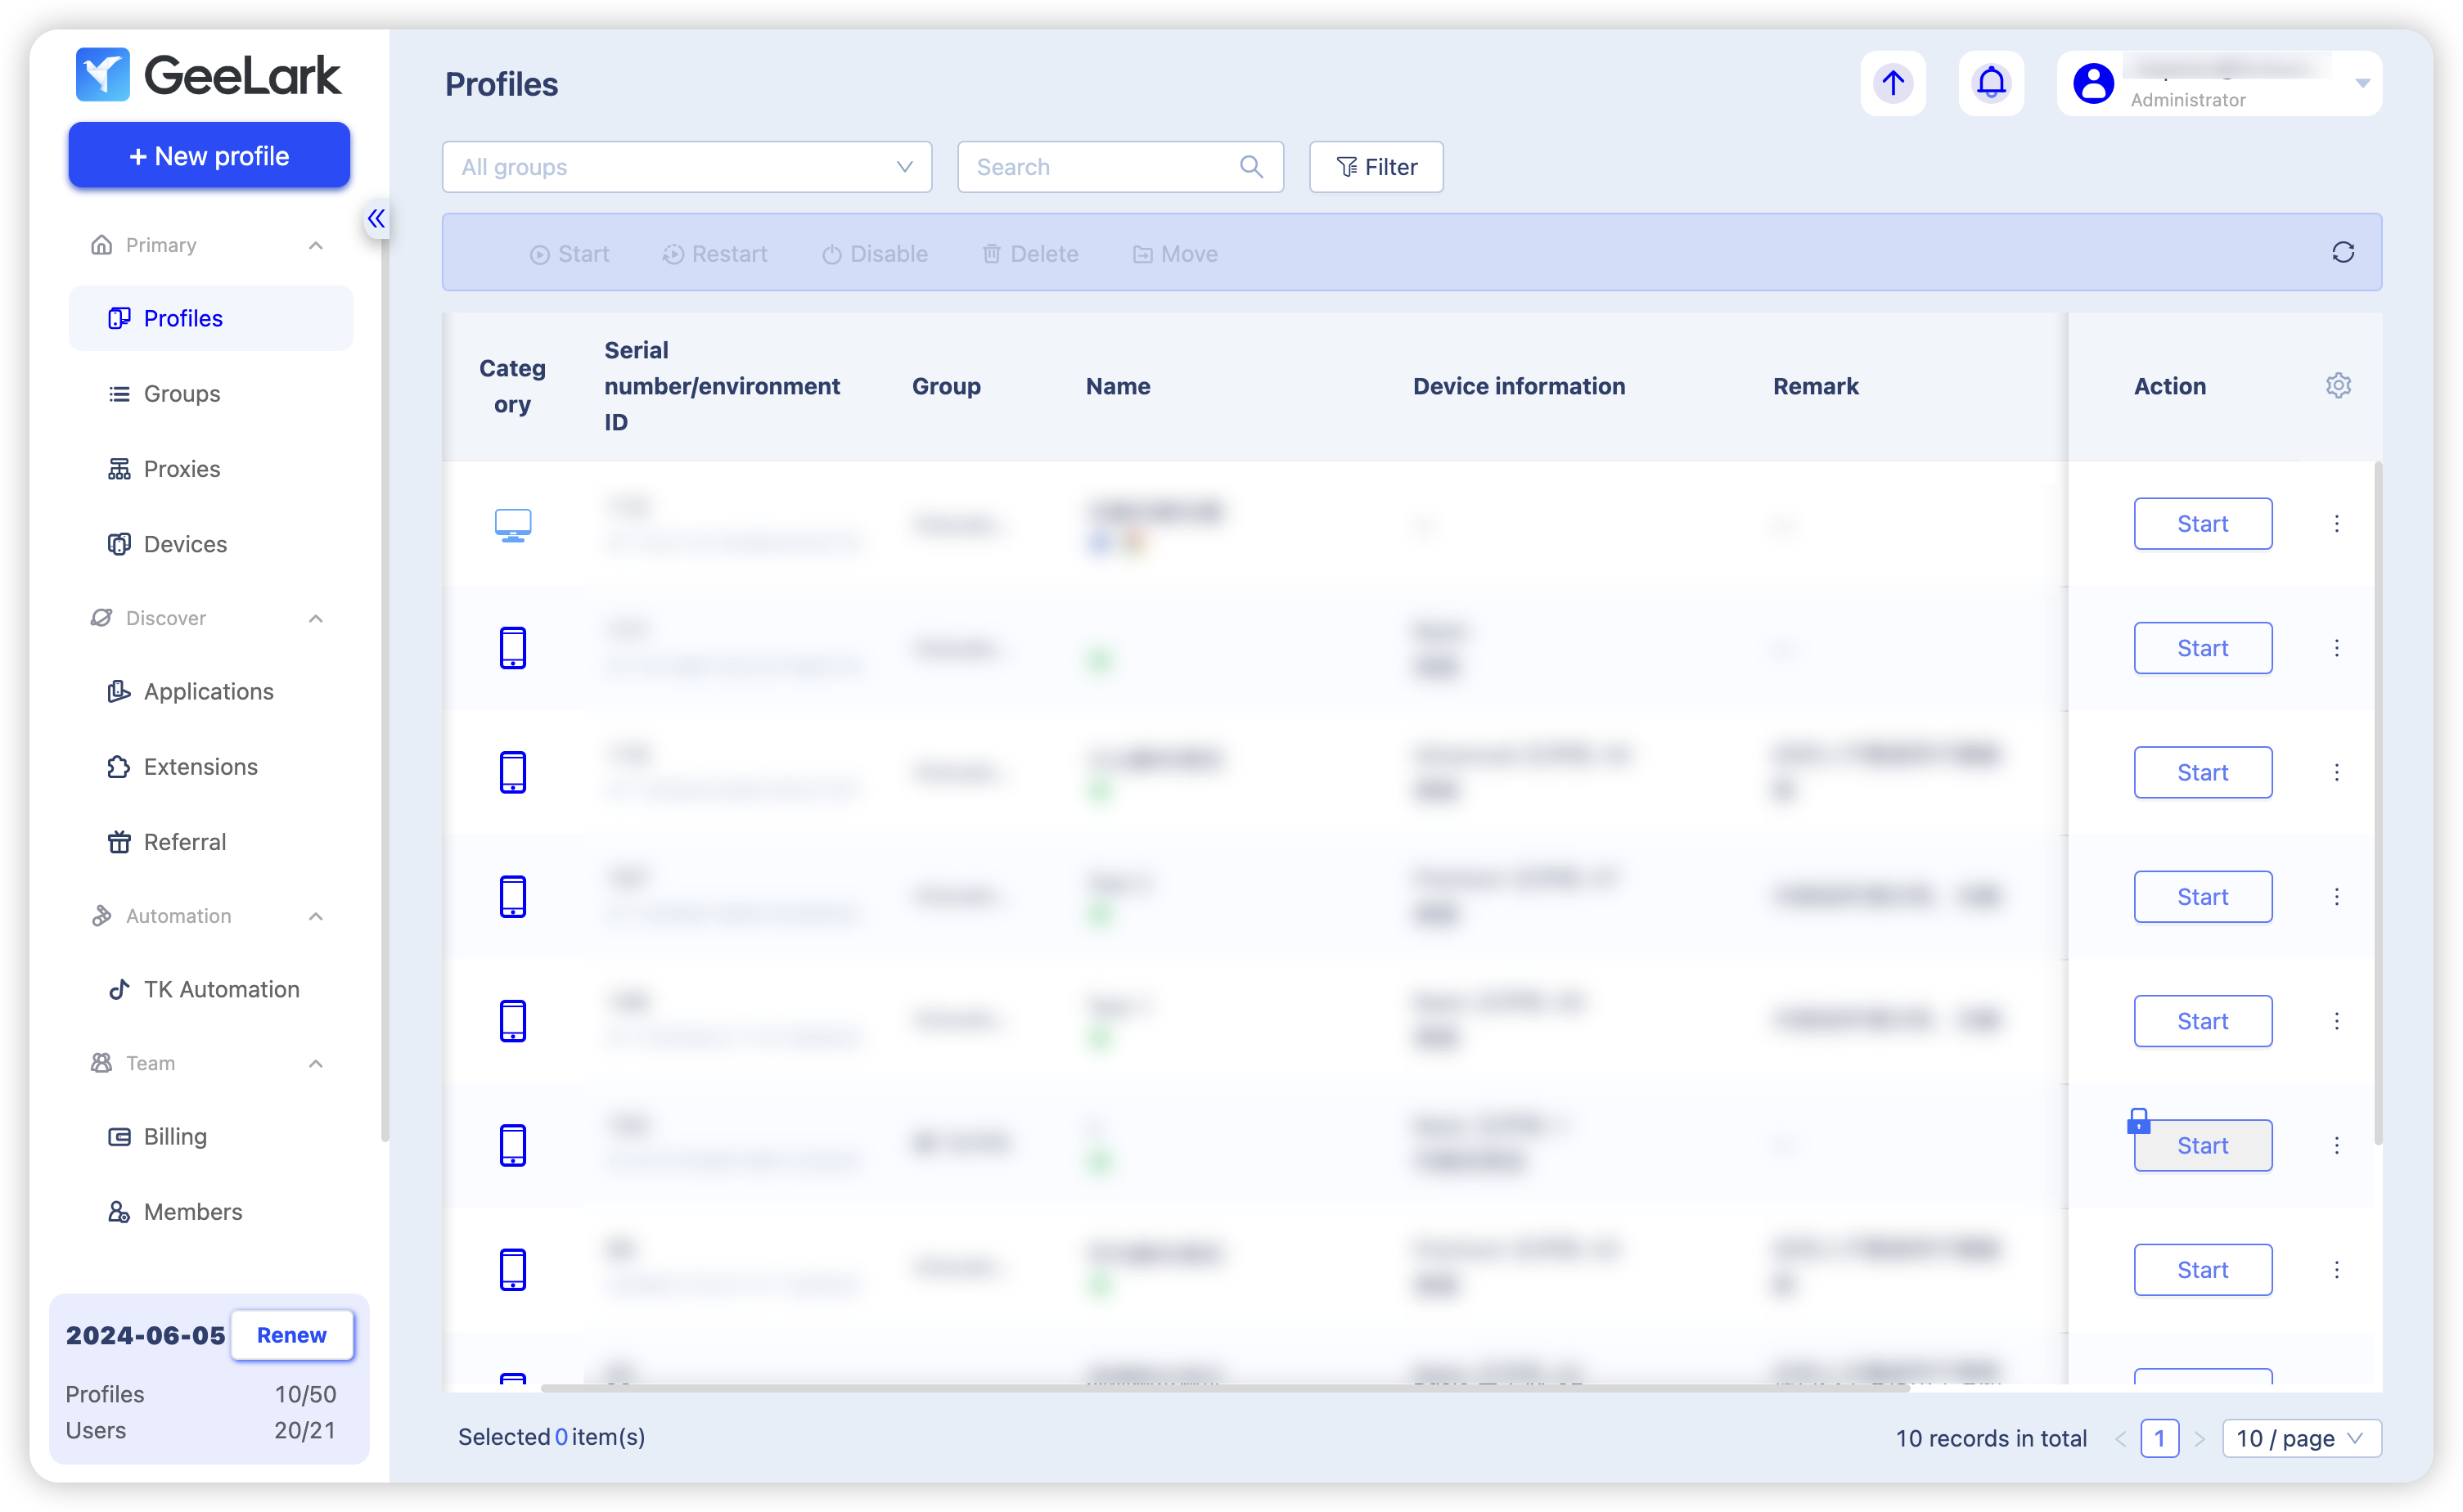Click the Group column header
Screen dimensions: 2463x1512
[x=946, y=386]
